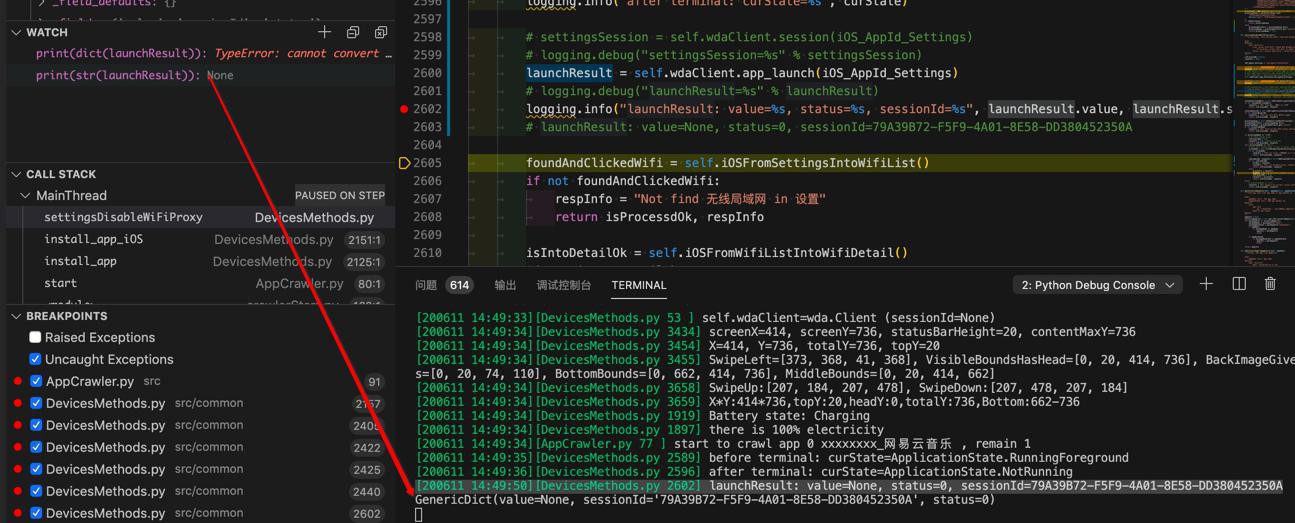Switch to the 输出 (Output) tab
Screen dimensions: 1295x523
[506, 285]
